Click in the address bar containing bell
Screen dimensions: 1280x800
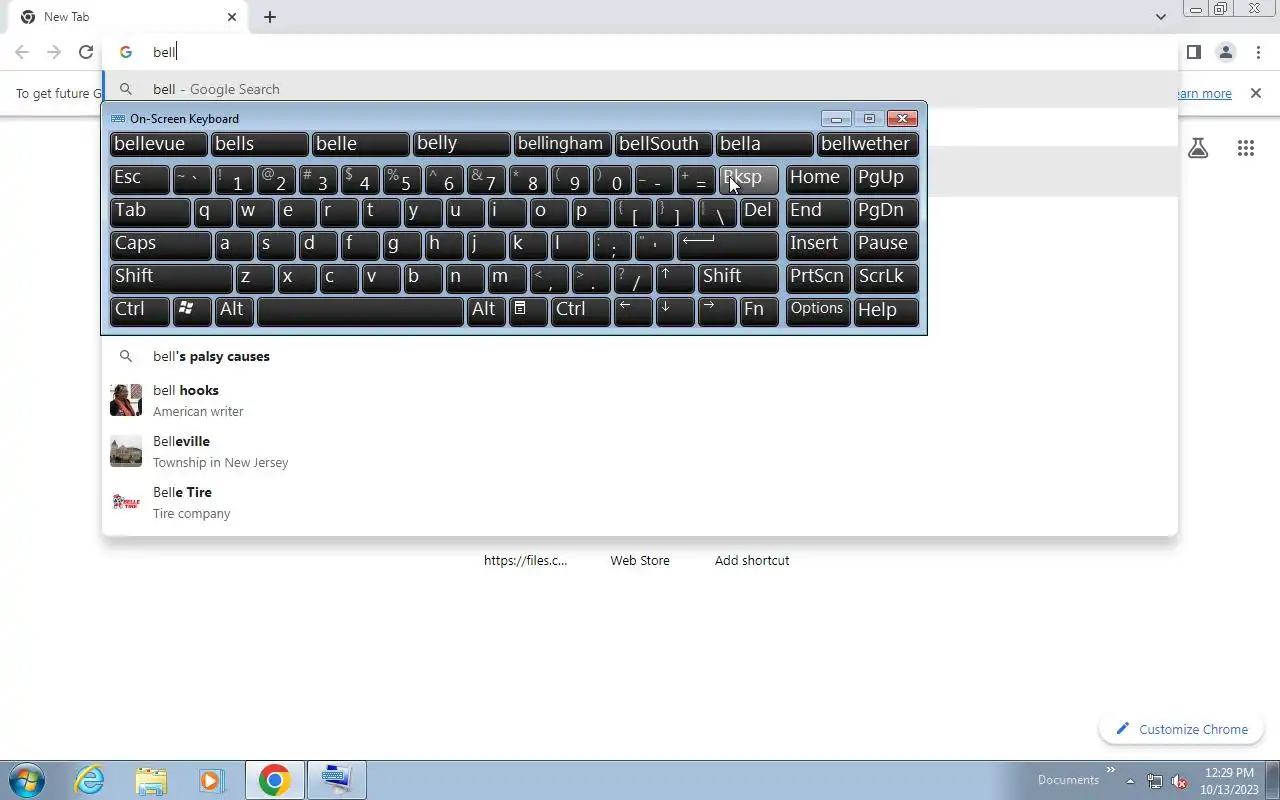(640, 52)
